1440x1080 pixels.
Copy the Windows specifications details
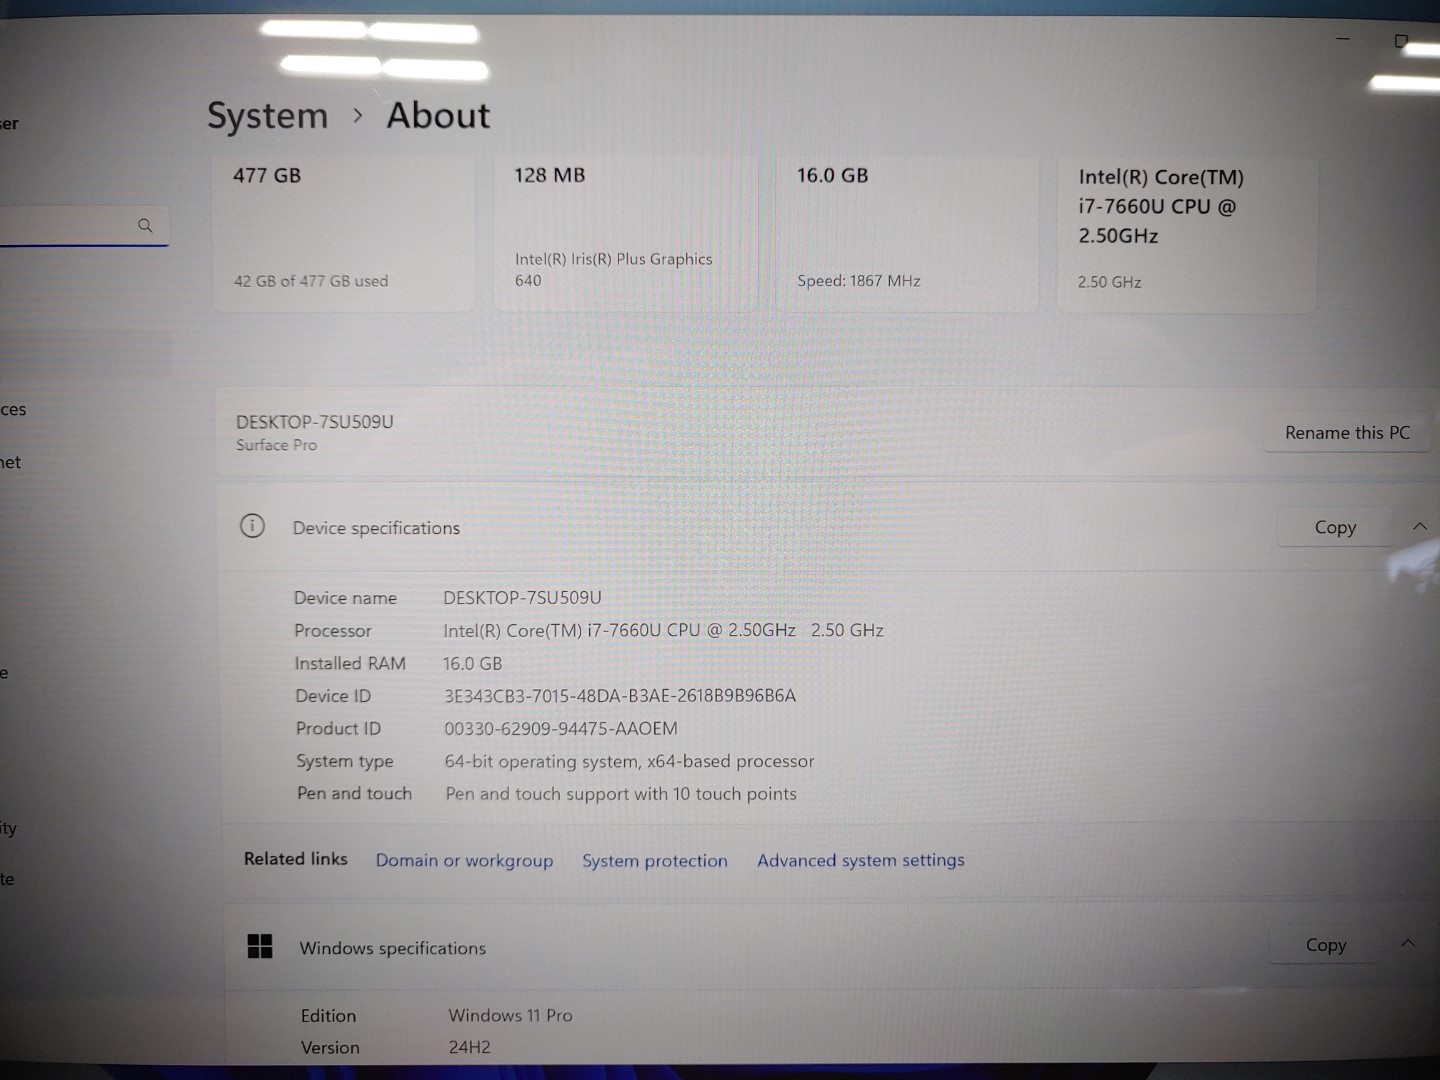[1325, 944]
